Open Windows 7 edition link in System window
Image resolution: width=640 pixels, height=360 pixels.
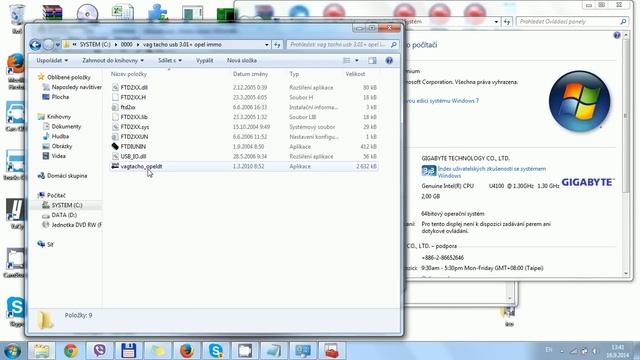coord(441,100)
